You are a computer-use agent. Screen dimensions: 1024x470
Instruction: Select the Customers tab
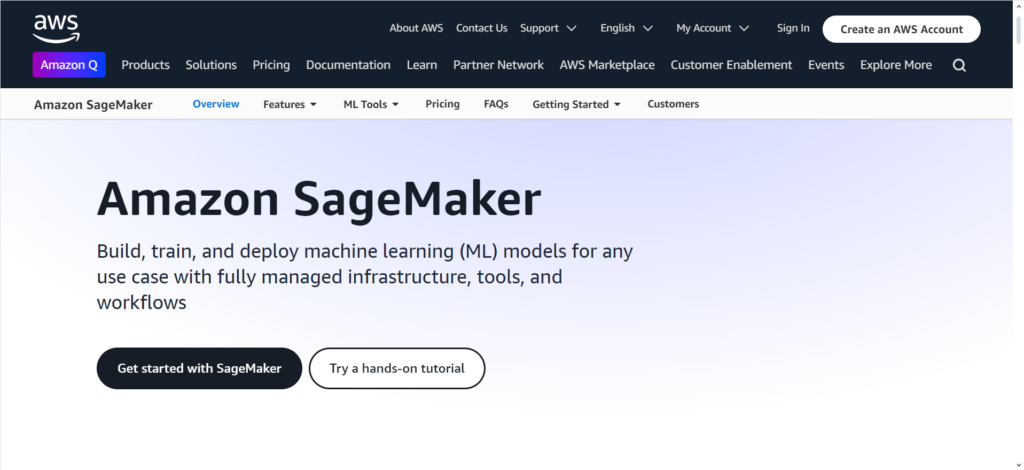click(x=673, y=104)
